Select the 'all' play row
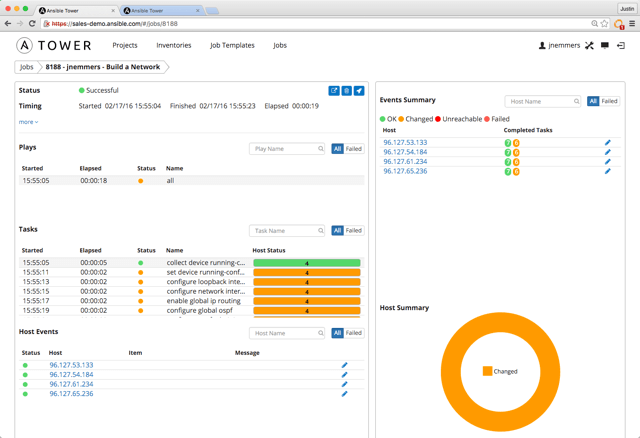 click(x=191, y=180)
